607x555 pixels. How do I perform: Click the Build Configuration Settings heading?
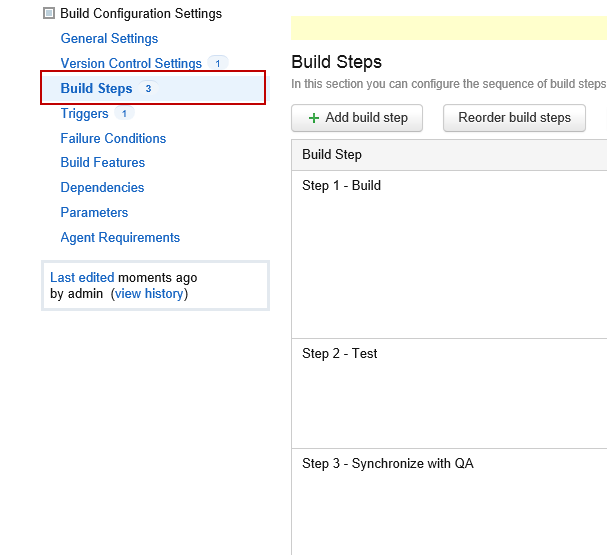141,14
